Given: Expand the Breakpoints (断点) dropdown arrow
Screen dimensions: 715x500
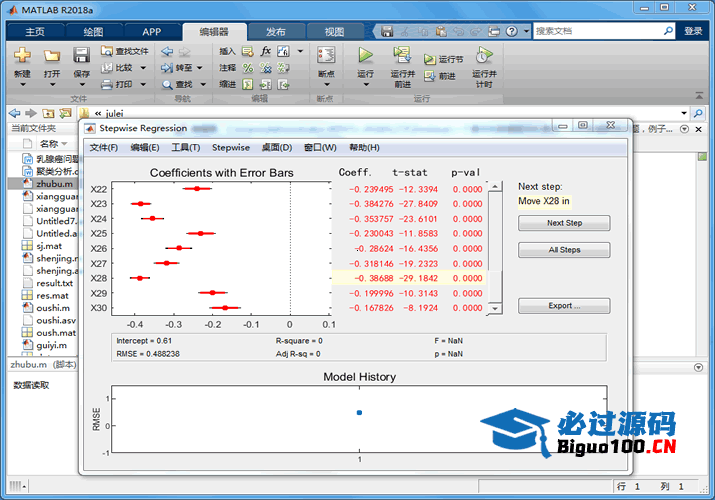Looking at the screenshot, I should pyautogui.click(x=326, y=85).
